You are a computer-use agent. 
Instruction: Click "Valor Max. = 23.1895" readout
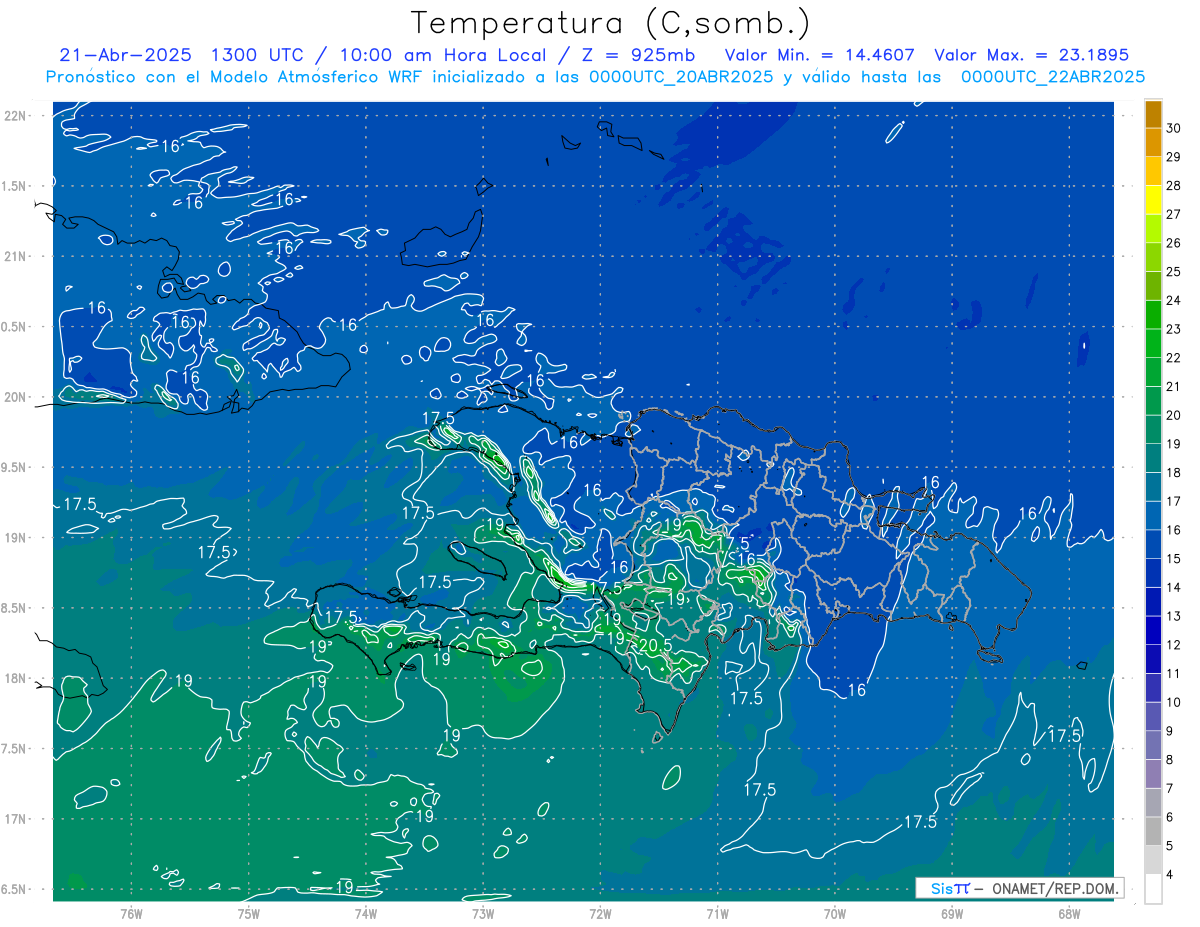(1031, 55)
